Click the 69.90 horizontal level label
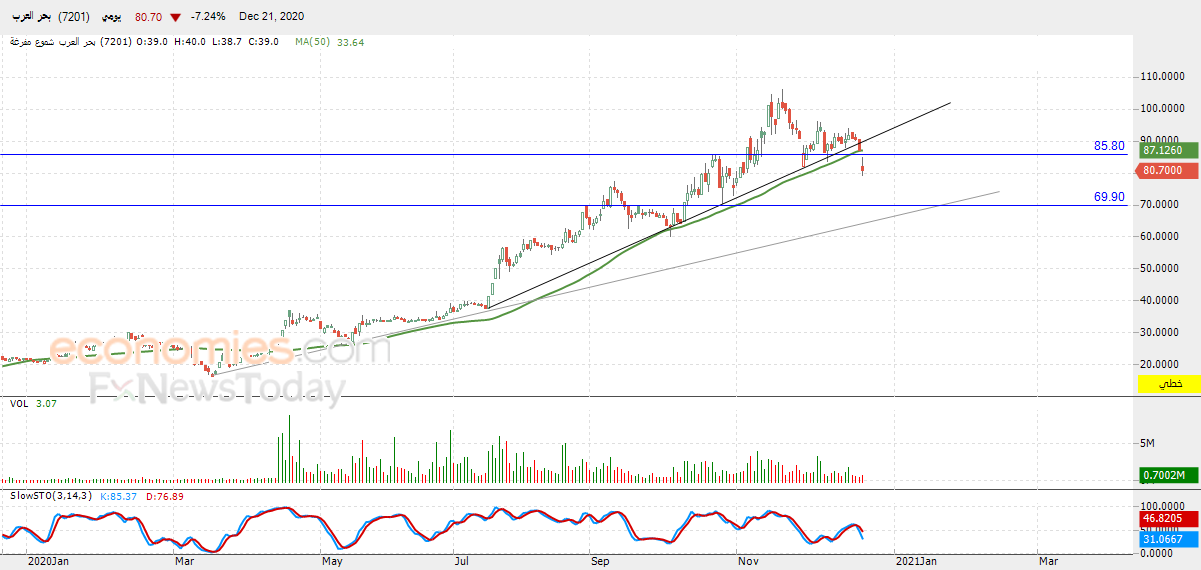 1109,198
